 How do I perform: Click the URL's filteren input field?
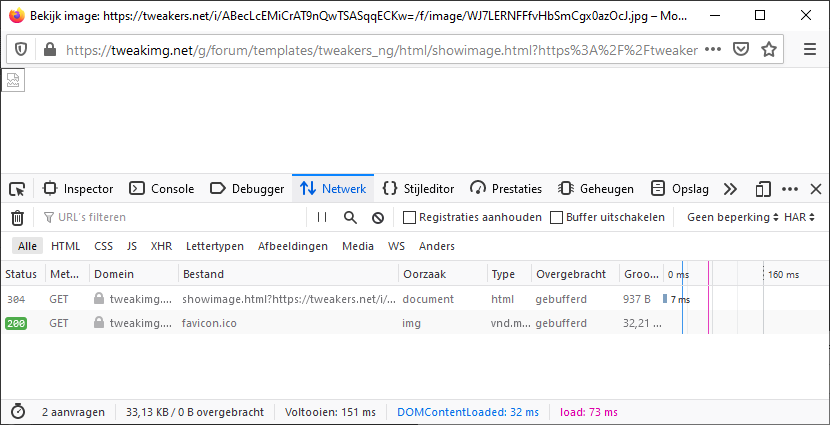(172, 218)
